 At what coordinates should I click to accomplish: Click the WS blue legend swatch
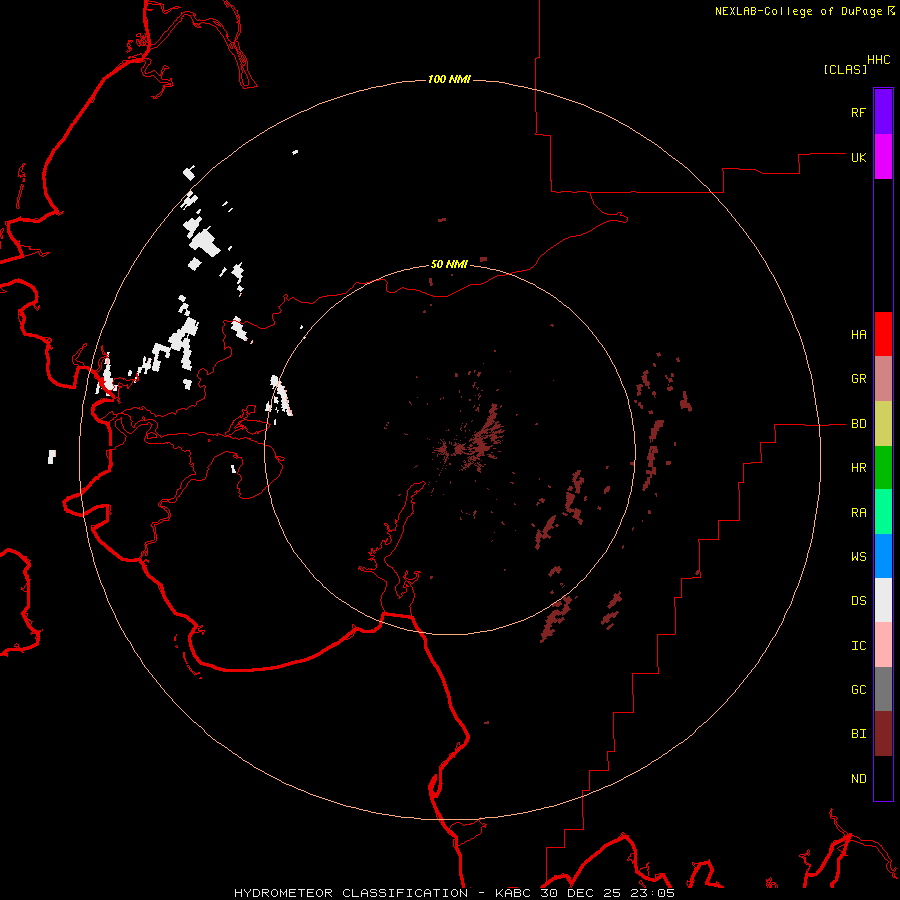[883, 556]
